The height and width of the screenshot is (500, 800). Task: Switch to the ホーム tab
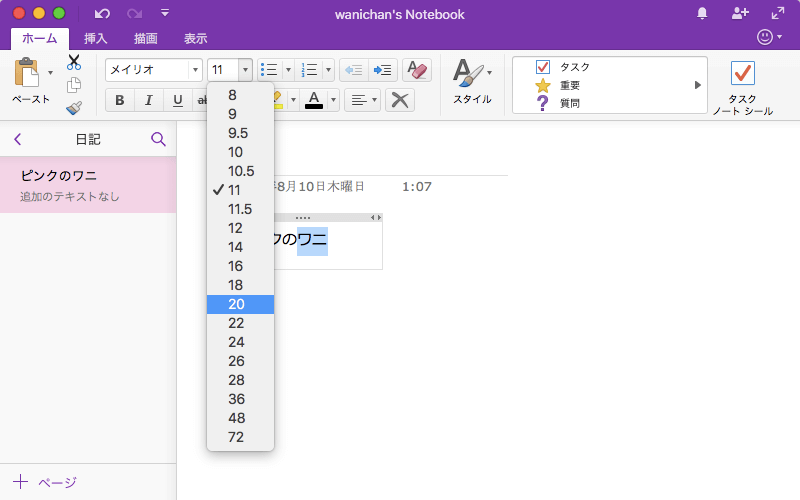point(40,38)
